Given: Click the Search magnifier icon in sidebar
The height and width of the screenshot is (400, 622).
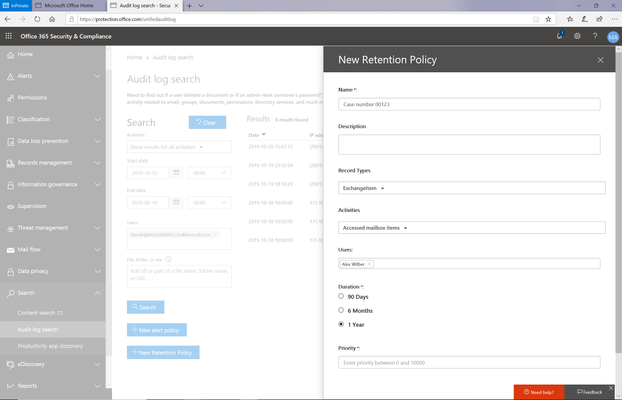Looking at the screenshot, I should pyautogui.click(x=11, y=294).
